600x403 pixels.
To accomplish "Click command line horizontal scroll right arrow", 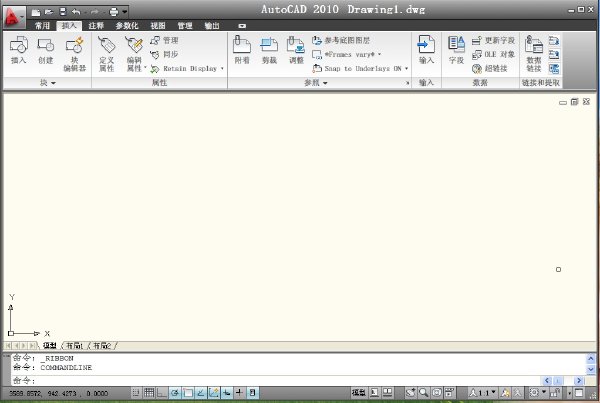I will pyautogui.click(x=579, y=380).
